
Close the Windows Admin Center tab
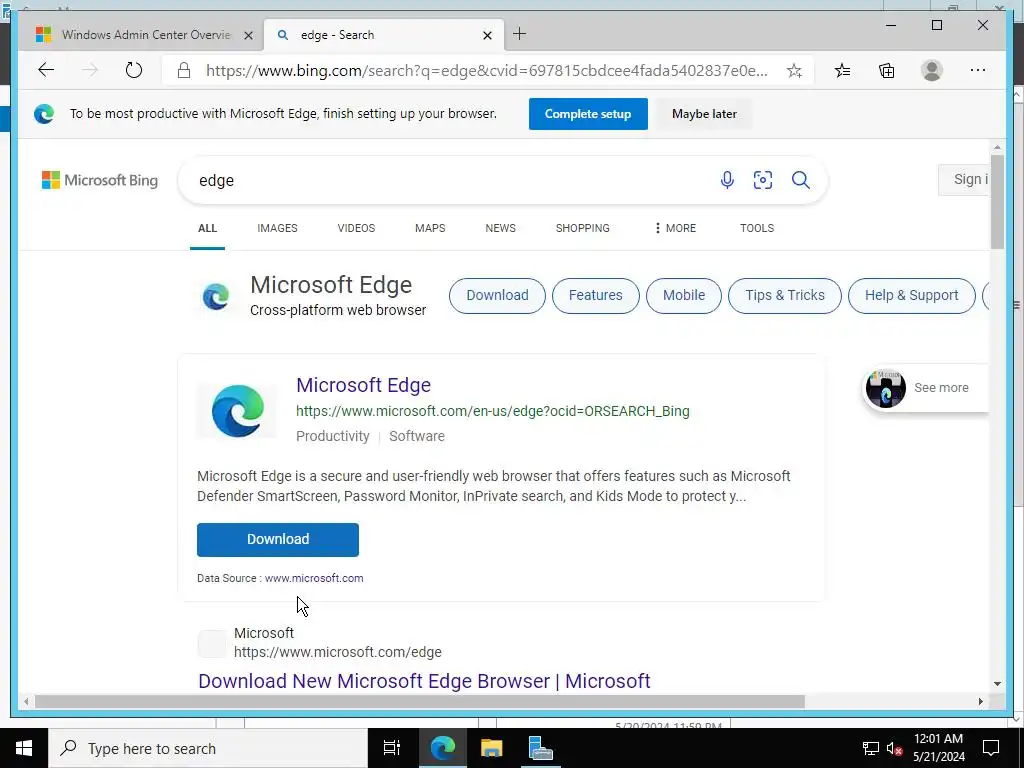coord(248,35)
